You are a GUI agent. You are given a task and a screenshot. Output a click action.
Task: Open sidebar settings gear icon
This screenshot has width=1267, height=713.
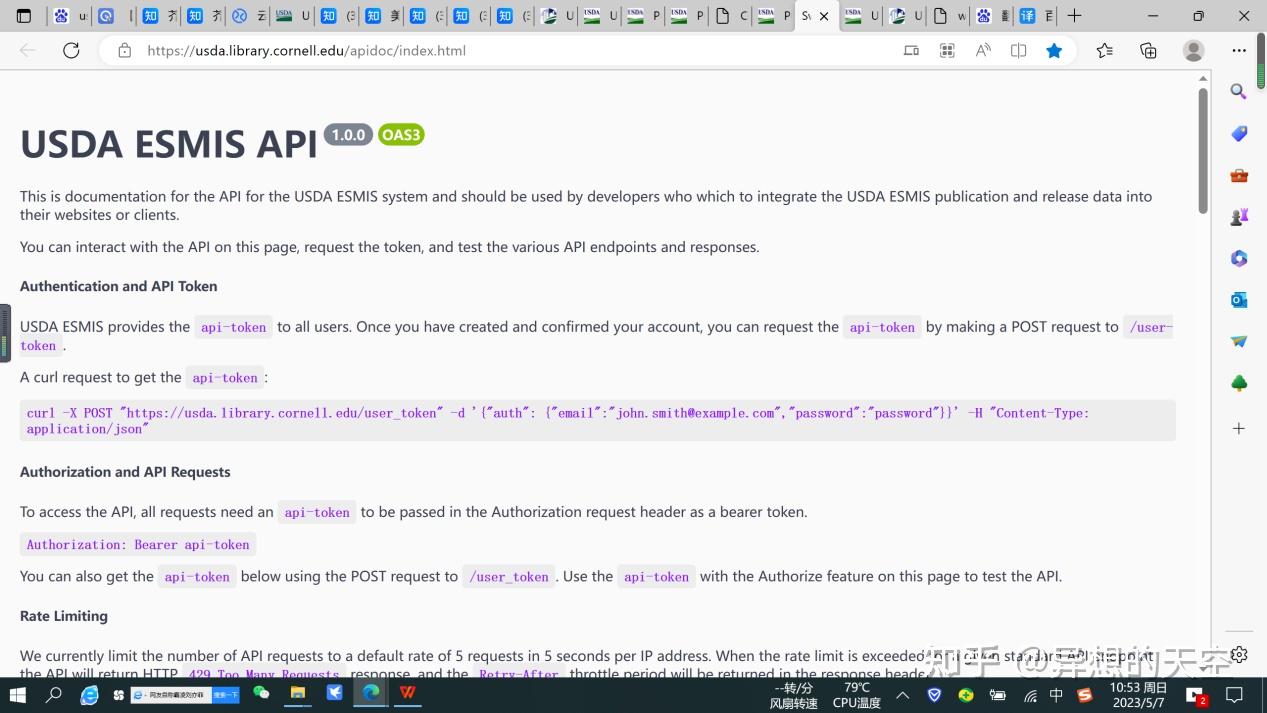pyautogui.click(x=1239, y=654)
